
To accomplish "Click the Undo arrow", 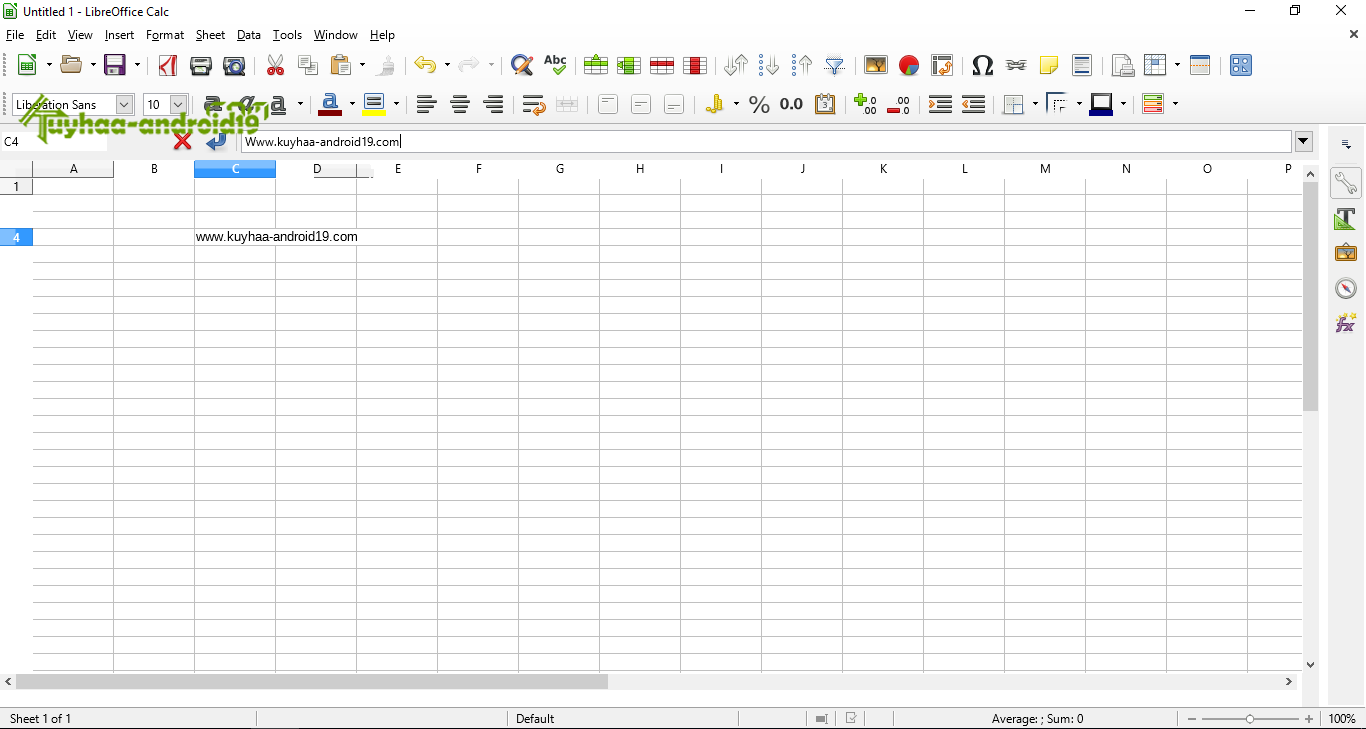I will point(425,65).
